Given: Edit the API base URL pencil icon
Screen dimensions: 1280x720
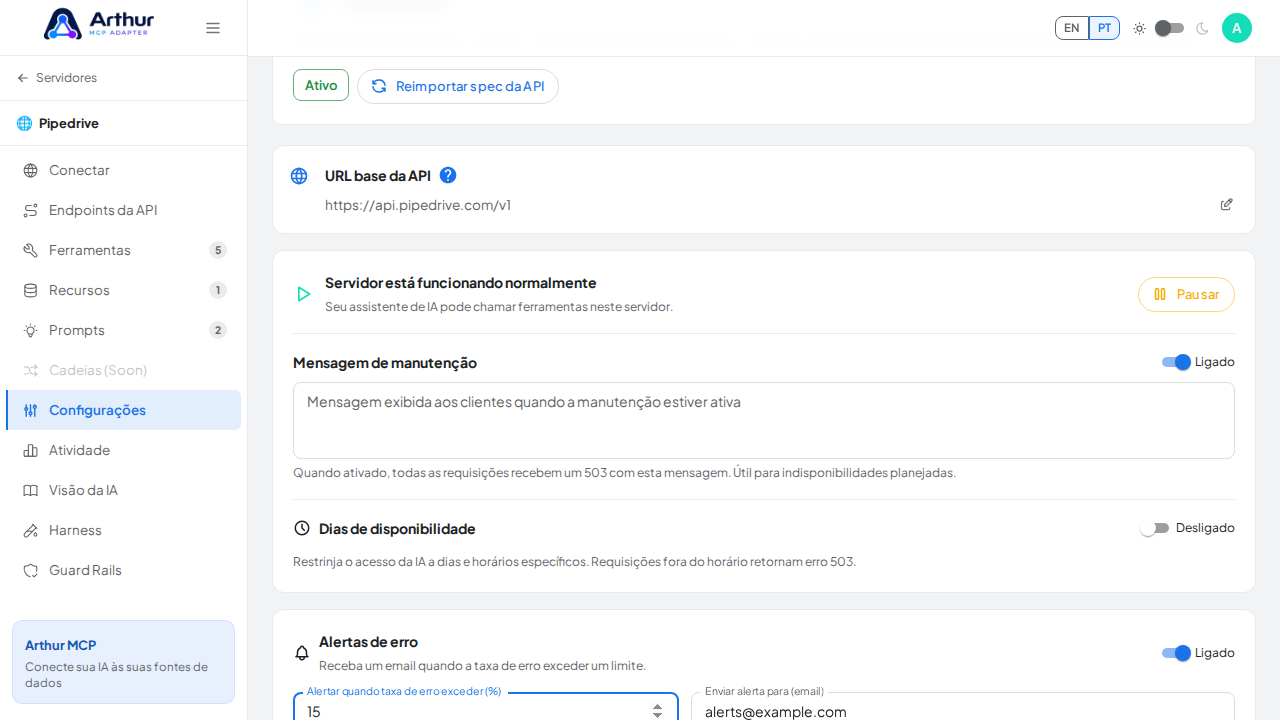Looking at the screenshot, I should pyautogui.click(x=1226, y=204).
